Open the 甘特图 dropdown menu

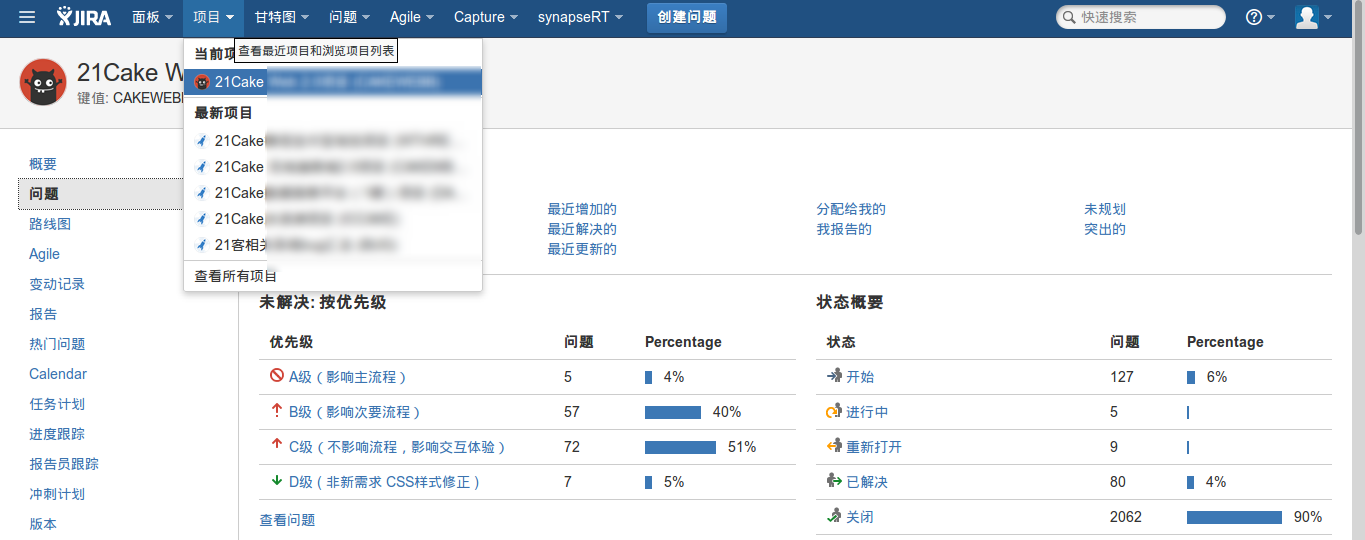[281, 17]
